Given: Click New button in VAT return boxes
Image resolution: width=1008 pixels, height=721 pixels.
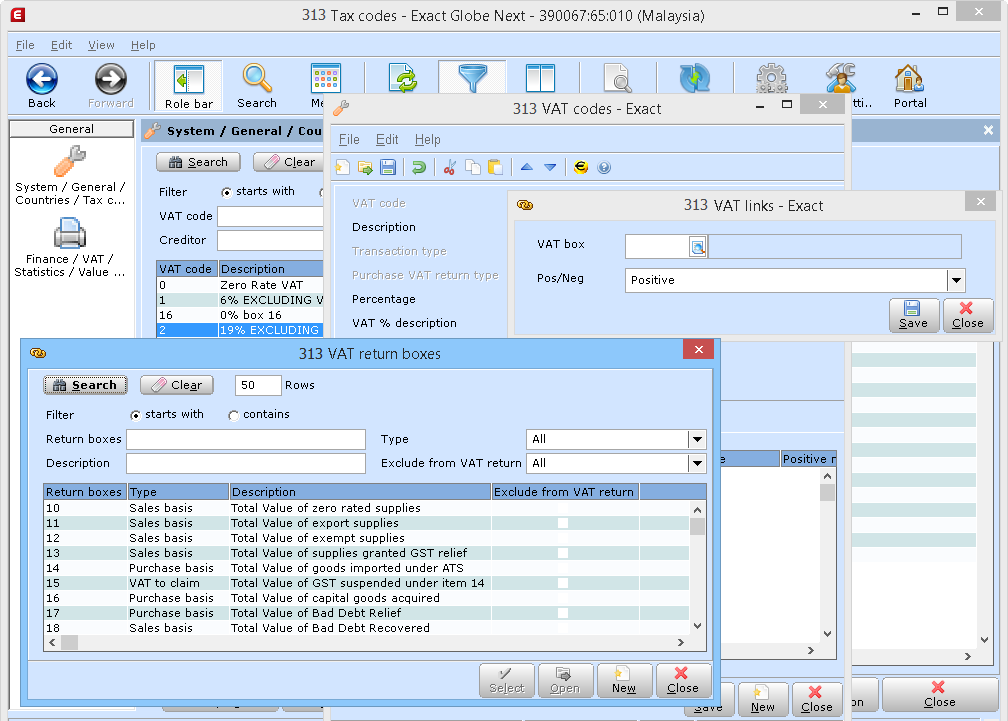Looking at the screenshot, I should click(624, 680).
